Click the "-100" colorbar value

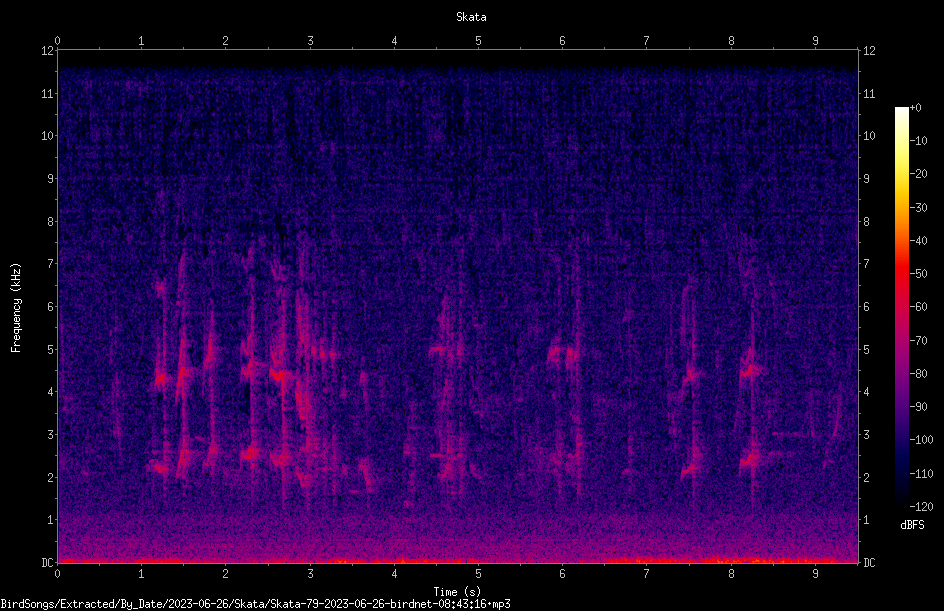point(921,440)
